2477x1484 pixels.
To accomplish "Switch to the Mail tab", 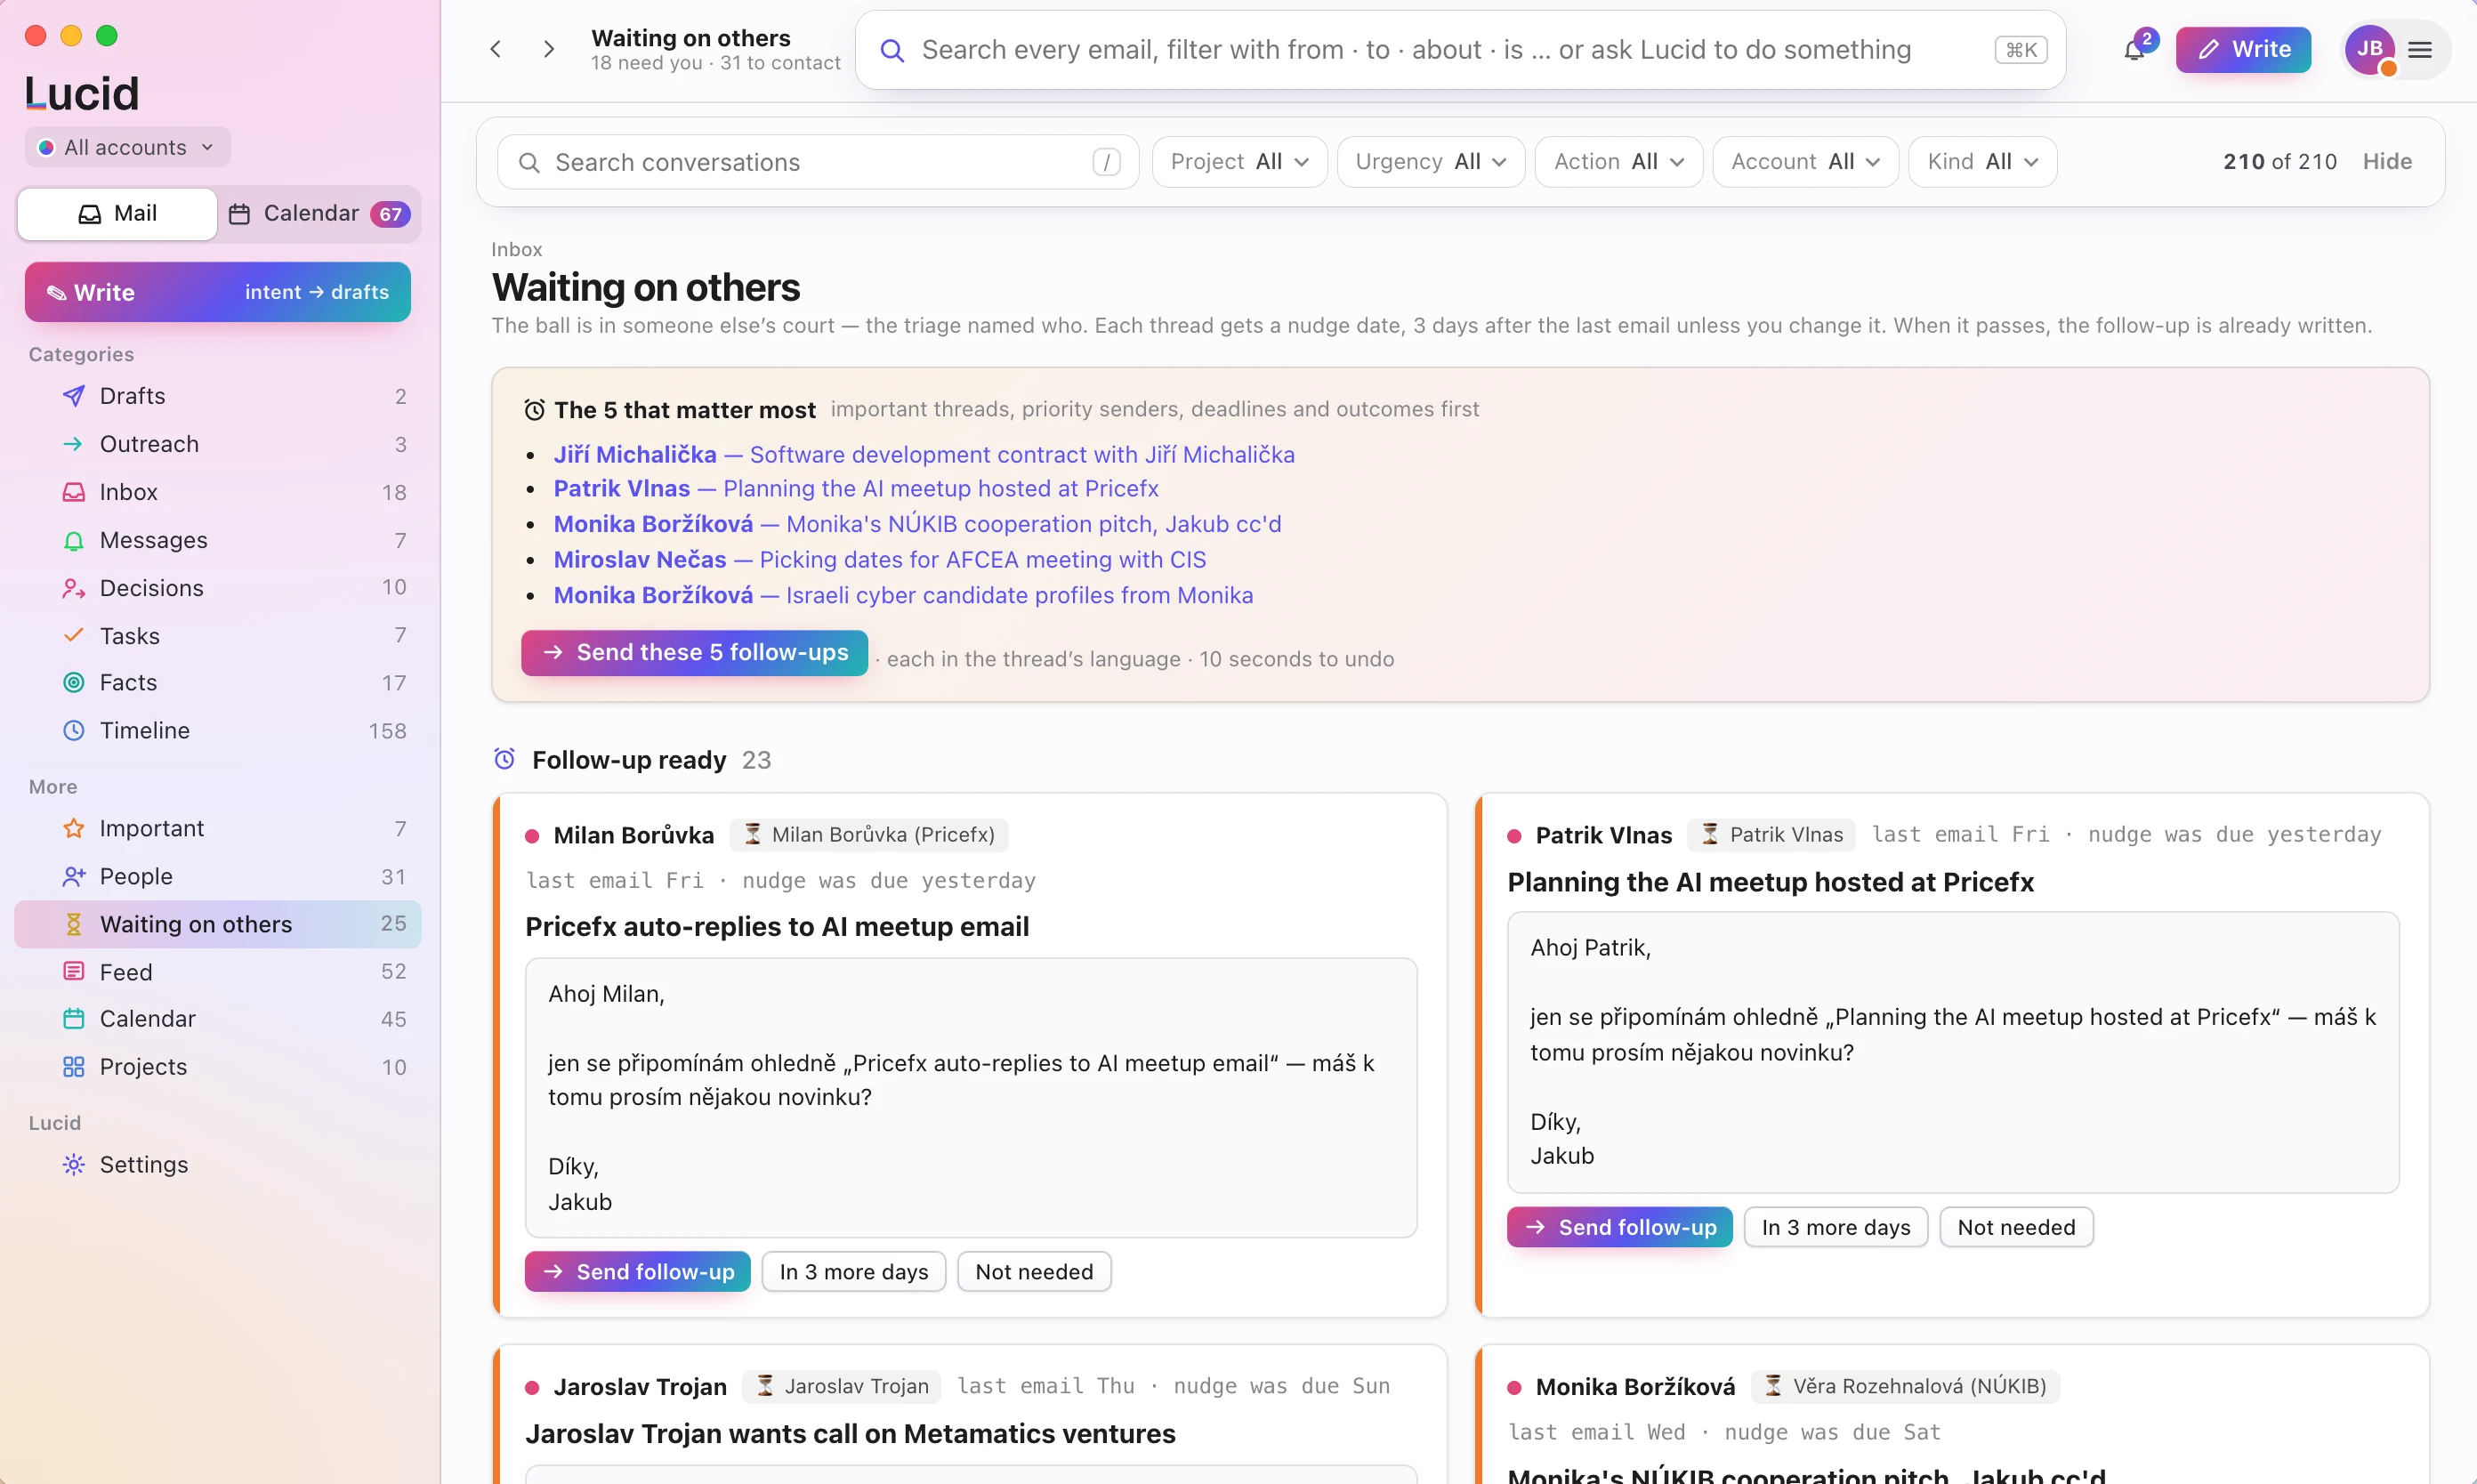I will [117, 213].
